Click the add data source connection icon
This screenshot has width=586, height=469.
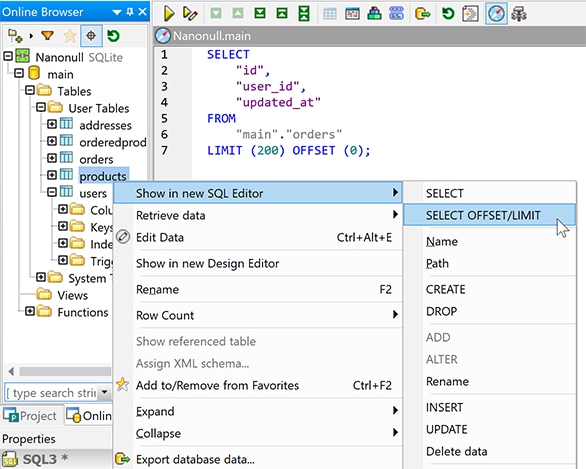15,36
